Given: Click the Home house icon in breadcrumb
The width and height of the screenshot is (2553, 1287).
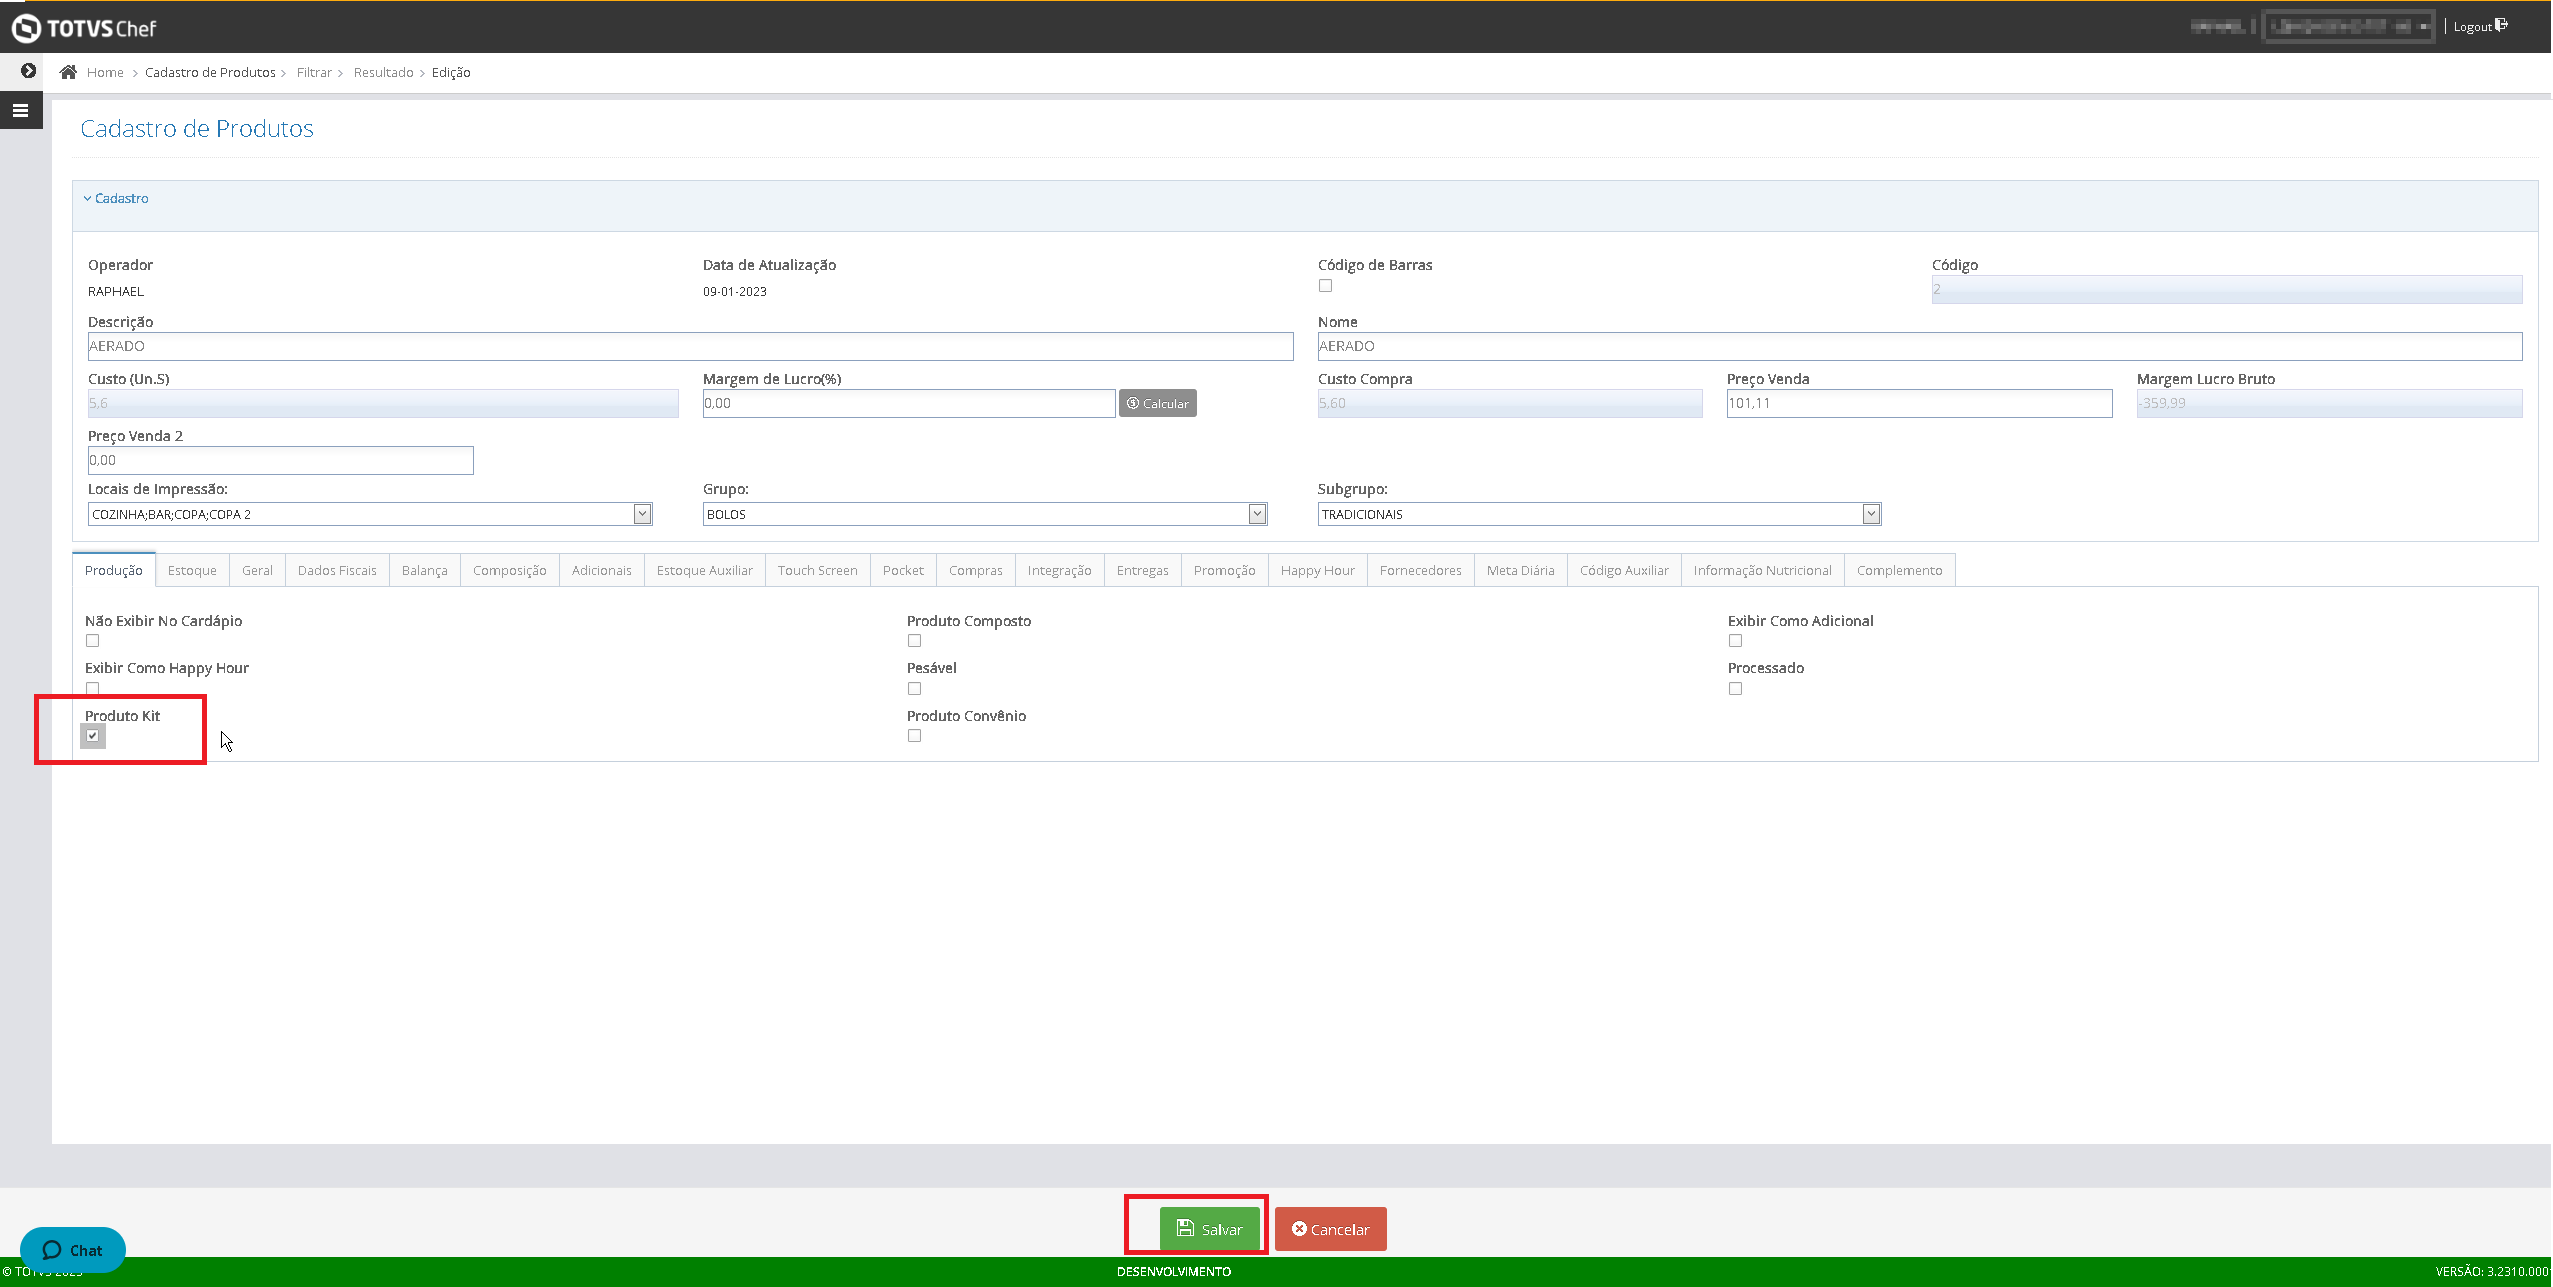Looking at the screenshot, I should tap(68, 72).
